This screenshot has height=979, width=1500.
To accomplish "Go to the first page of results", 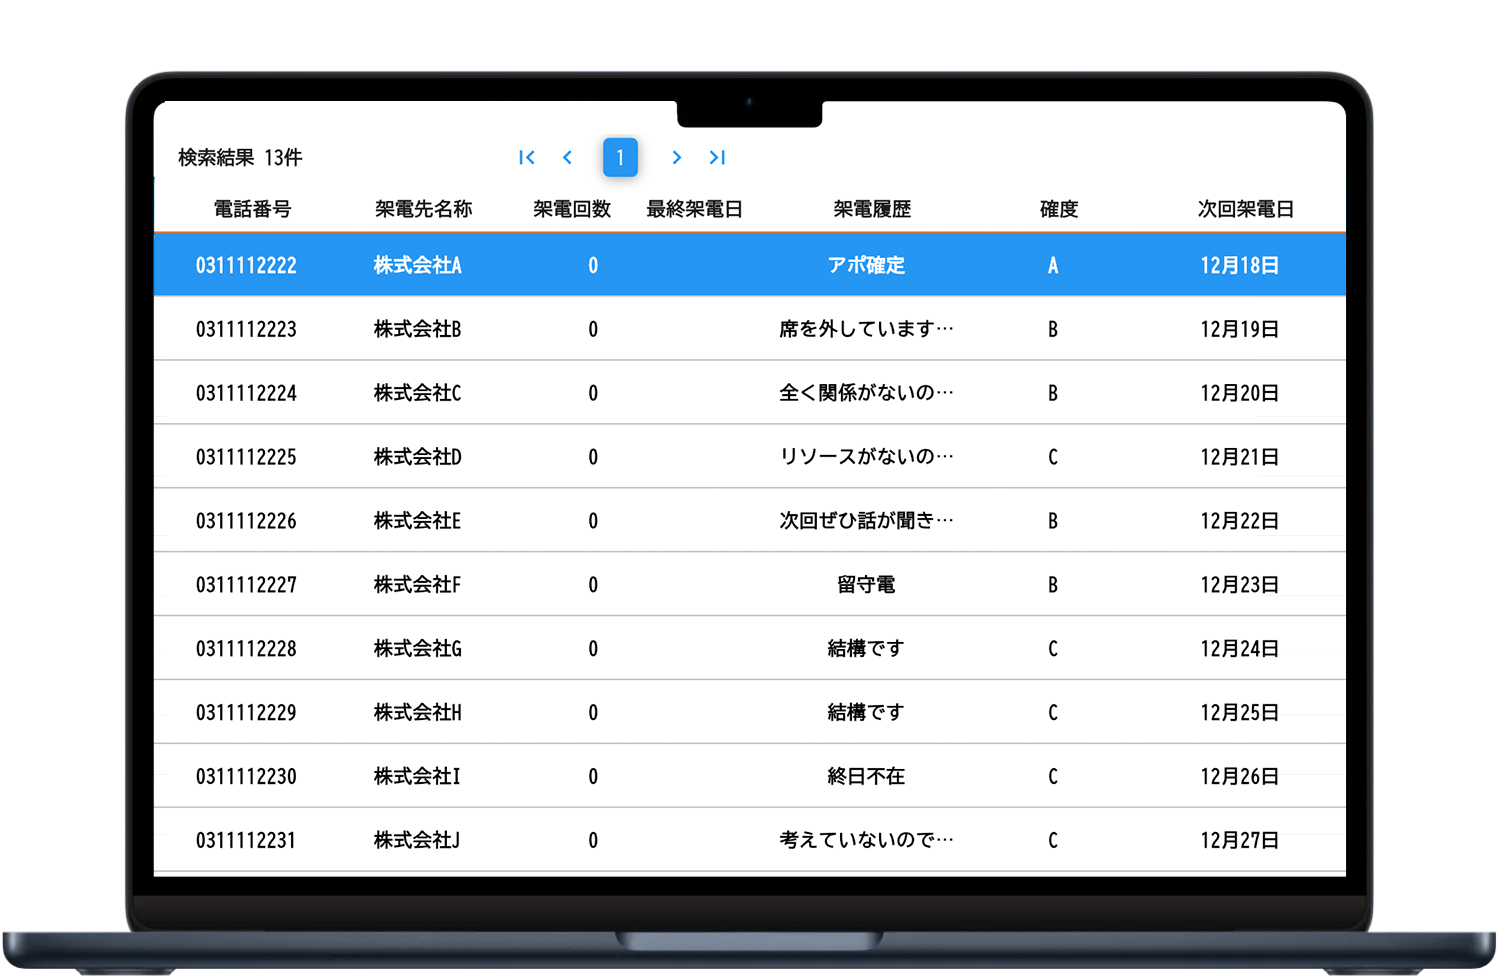I will 527,157.
